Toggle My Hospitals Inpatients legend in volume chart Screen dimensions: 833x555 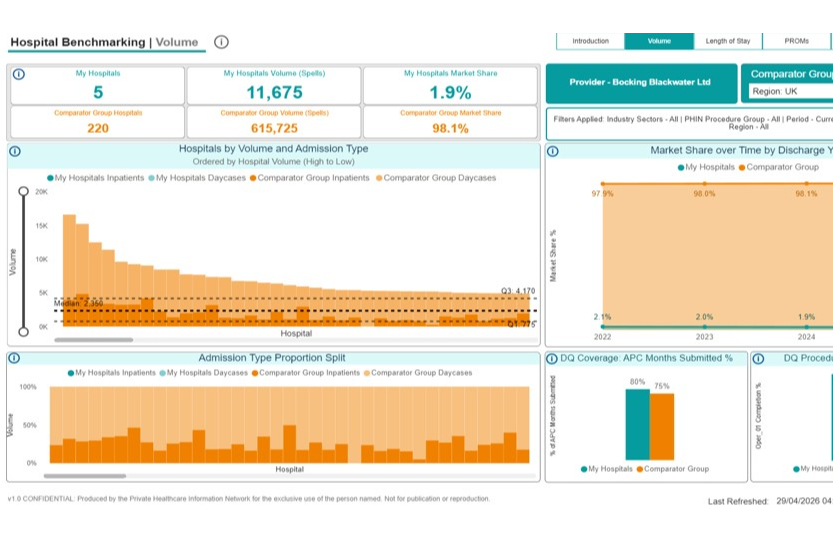tap(96, 178)
